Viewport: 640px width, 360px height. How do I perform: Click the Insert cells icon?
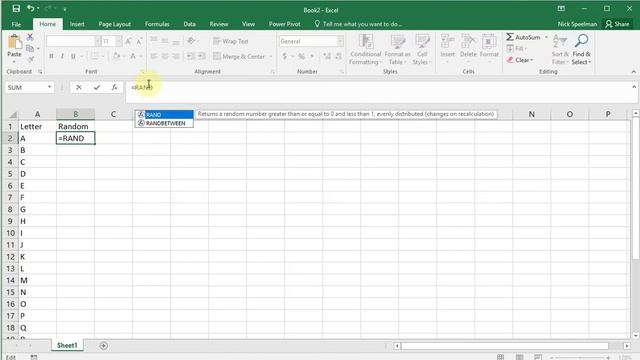447,42
